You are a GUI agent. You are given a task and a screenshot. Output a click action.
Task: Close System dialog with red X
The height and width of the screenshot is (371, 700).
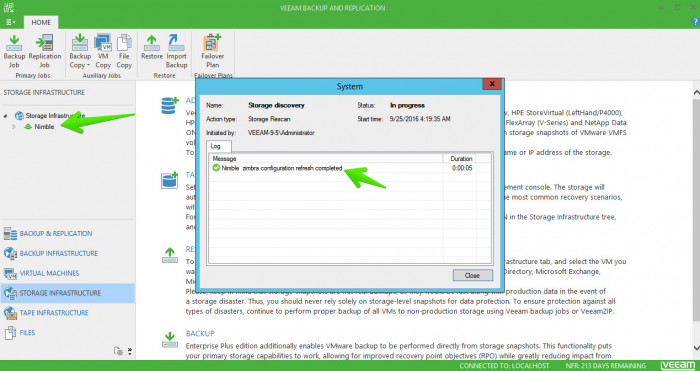point(492,84)
